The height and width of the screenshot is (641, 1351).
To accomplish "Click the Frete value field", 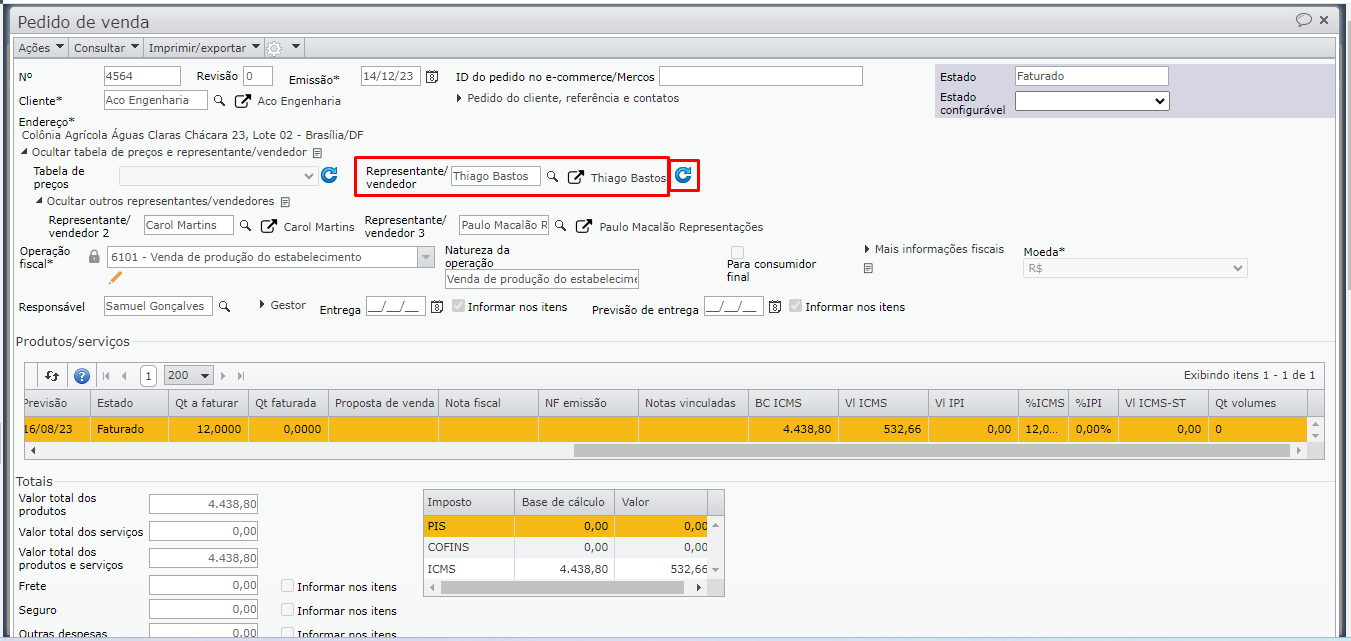I will click(x=203, y=585).
